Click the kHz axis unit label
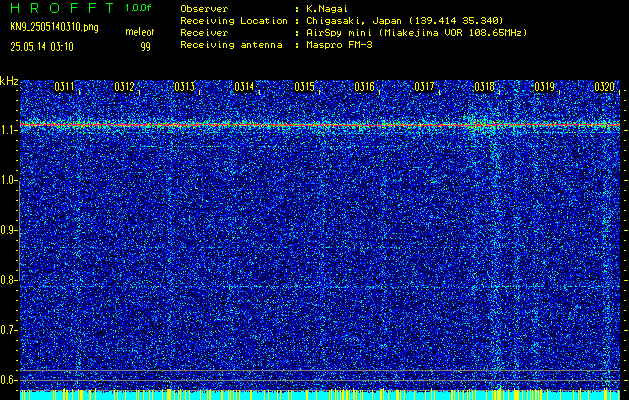 9,81
